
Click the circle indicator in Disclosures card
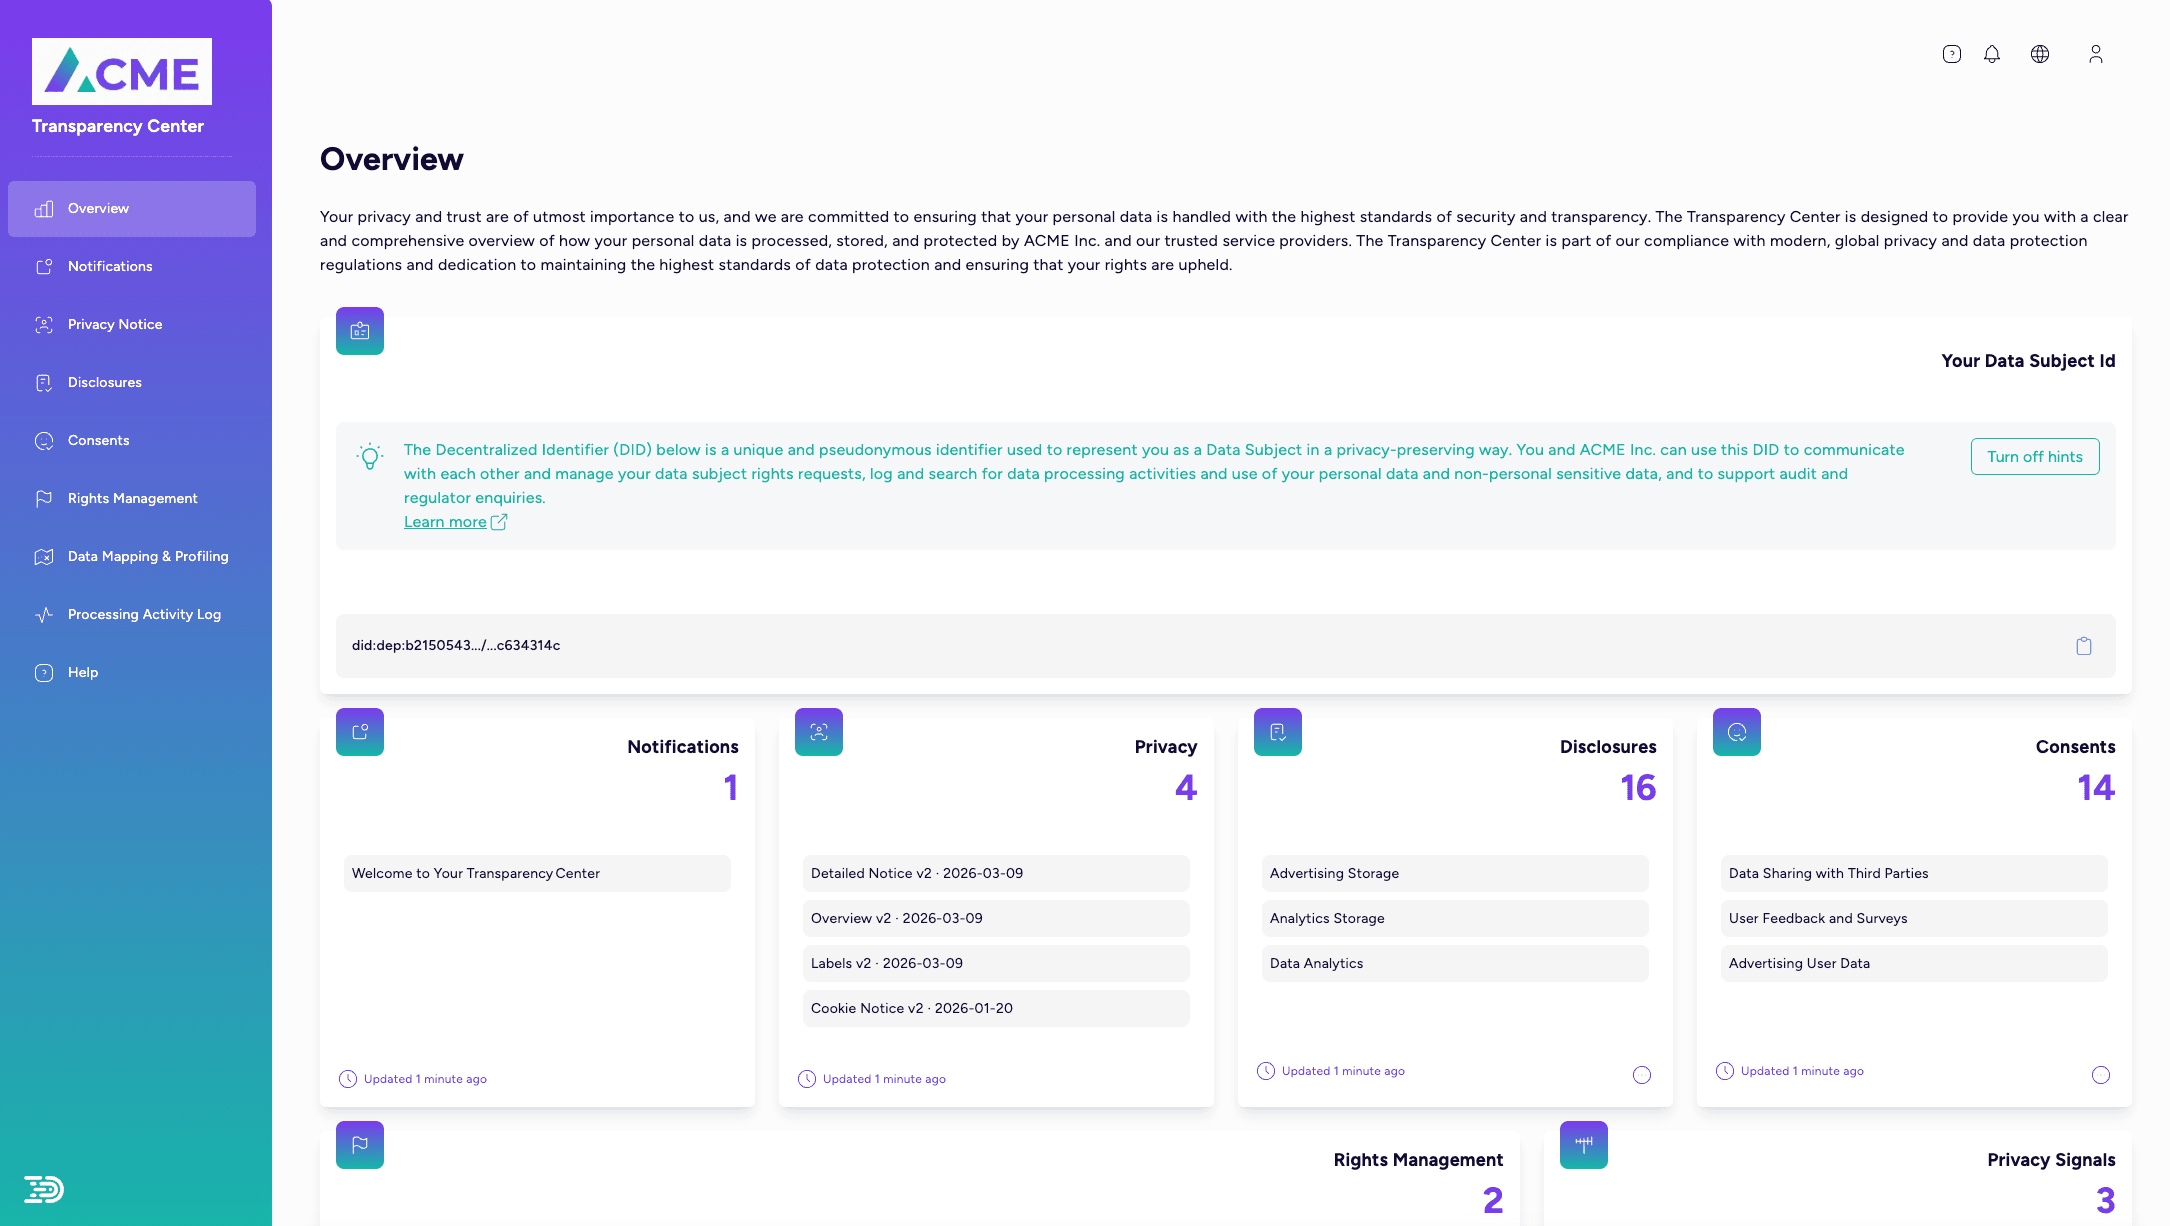(1641, 1075)
